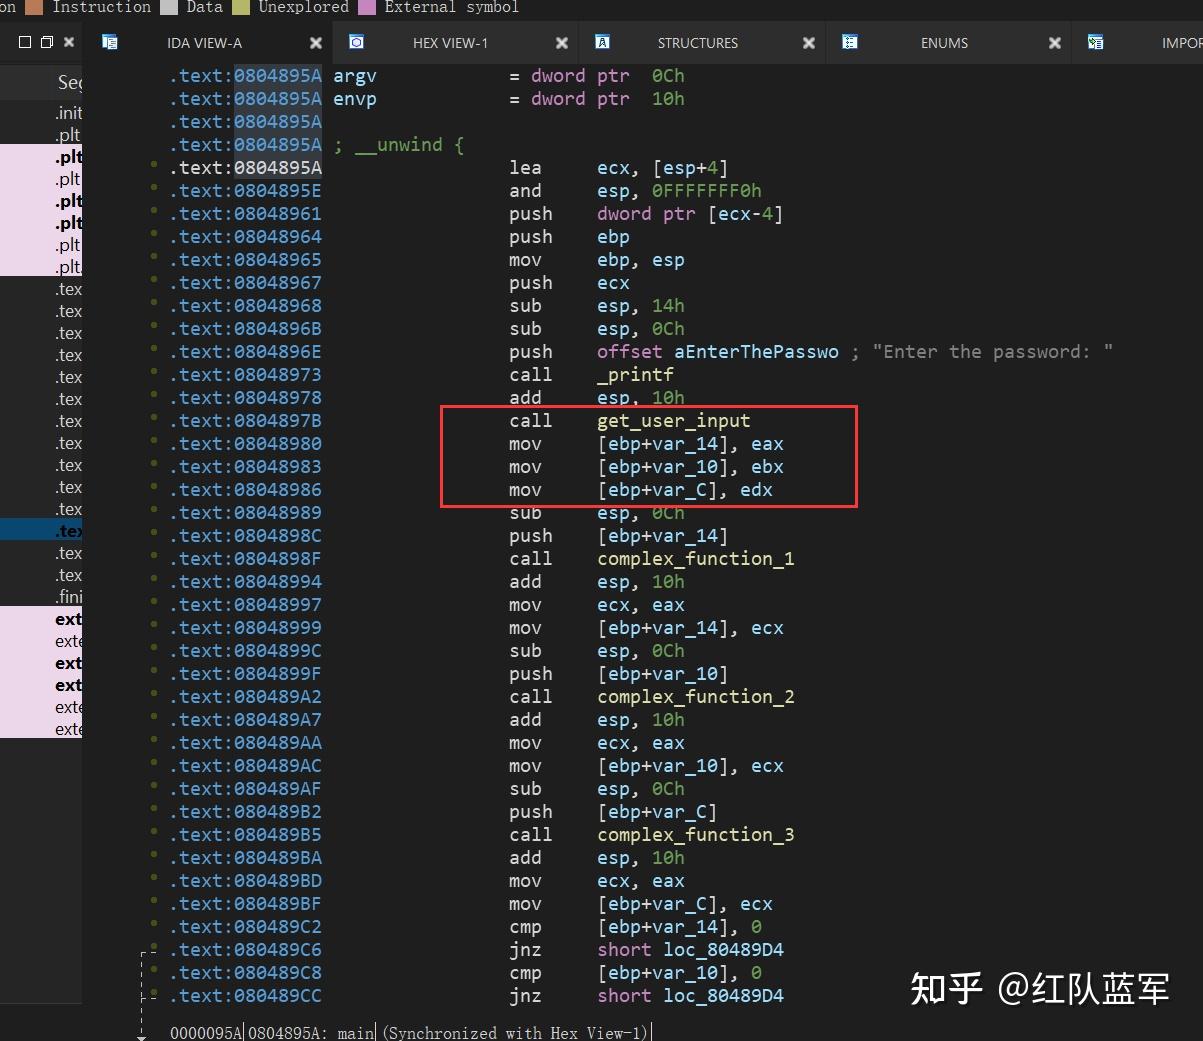1203x1041 pixels.
Task: Click 'Synchronized with Hex View-1' status text
Action: [515, 1032]
